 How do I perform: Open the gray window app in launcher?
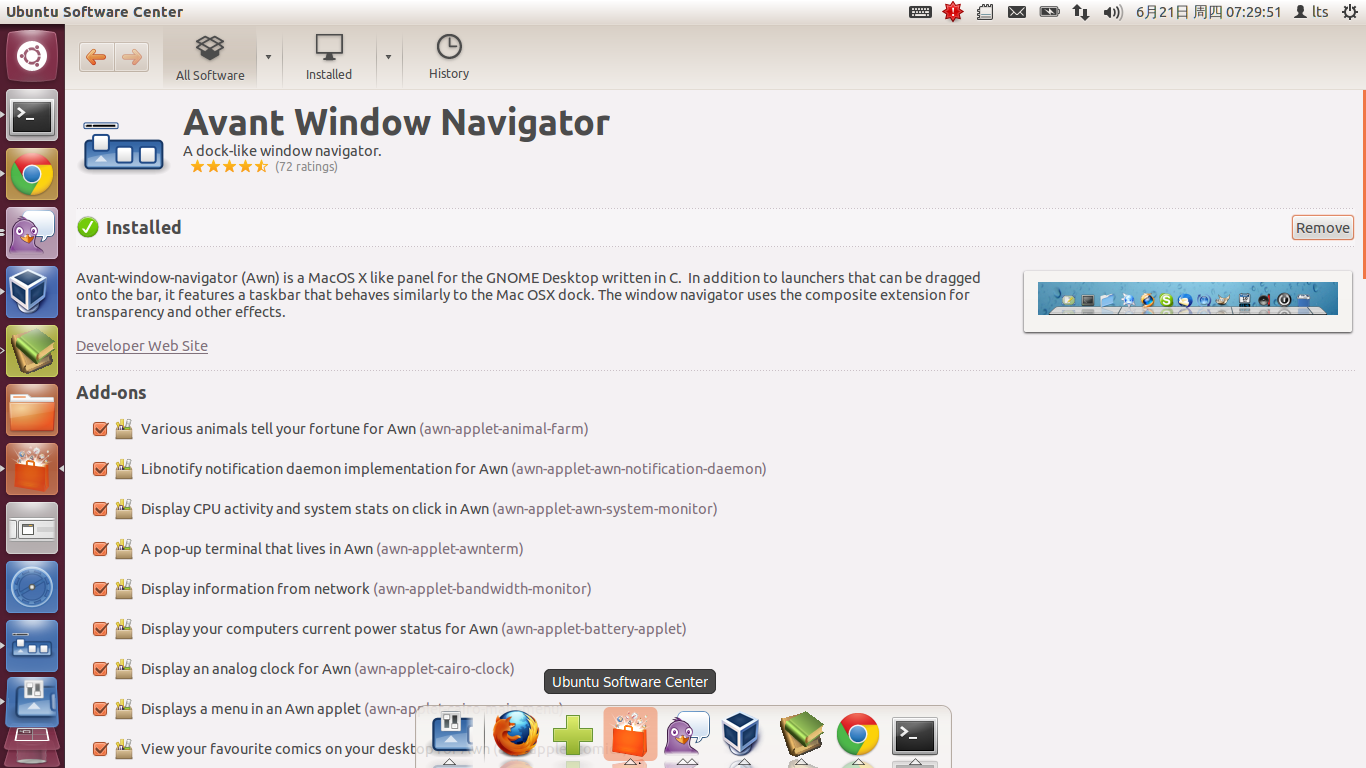coord(32,529)
